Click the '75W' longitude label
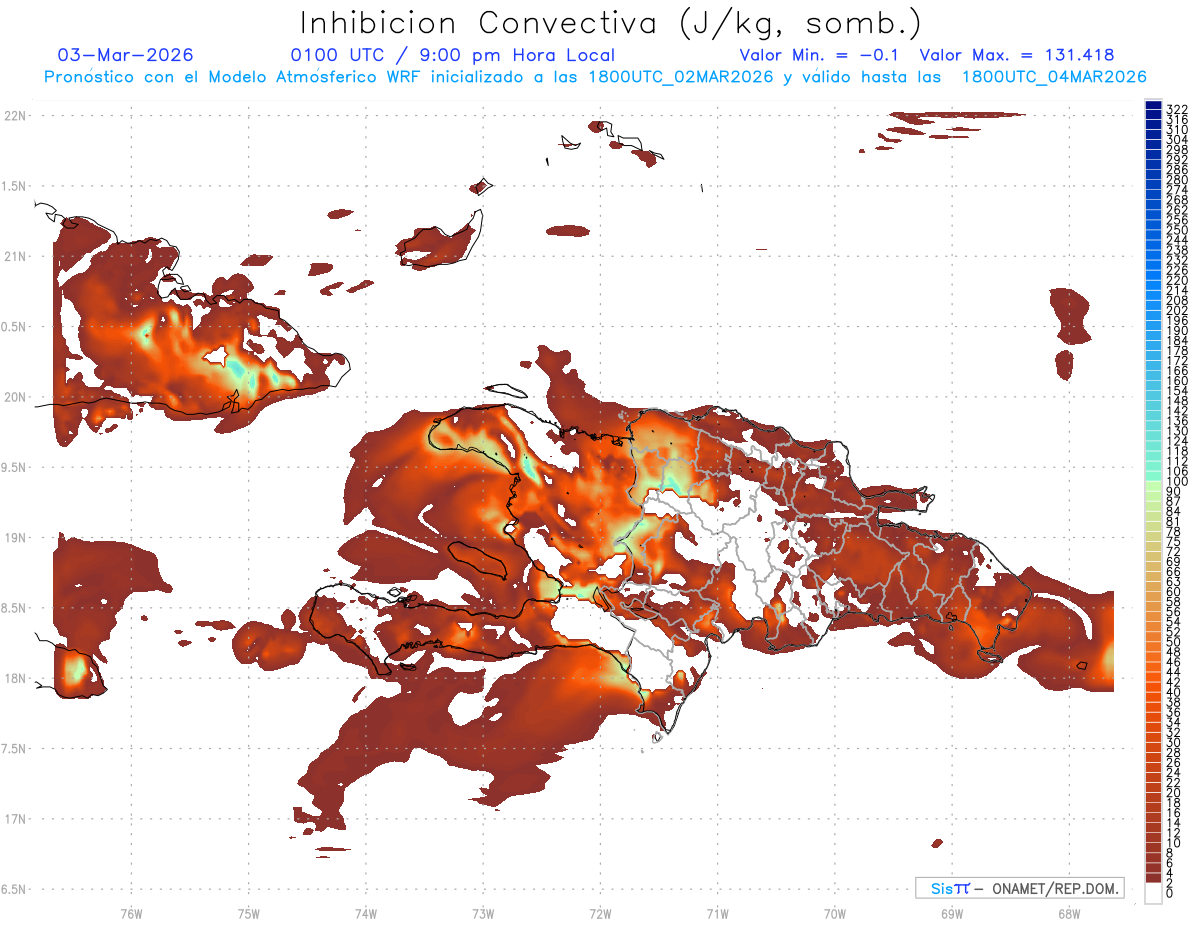This screenshot has width=1200, height=927. coord(248,913)
